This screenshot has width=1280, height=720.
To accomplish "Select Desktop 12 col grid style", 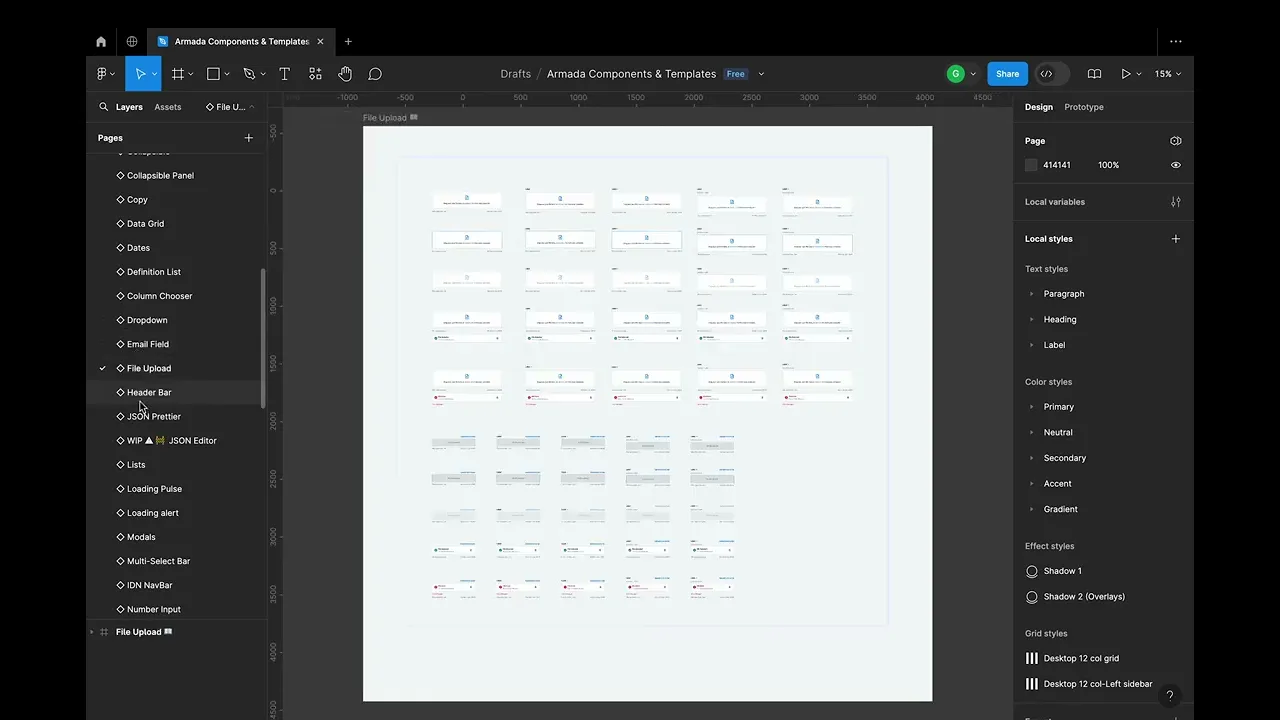I will click(1081, 659).
